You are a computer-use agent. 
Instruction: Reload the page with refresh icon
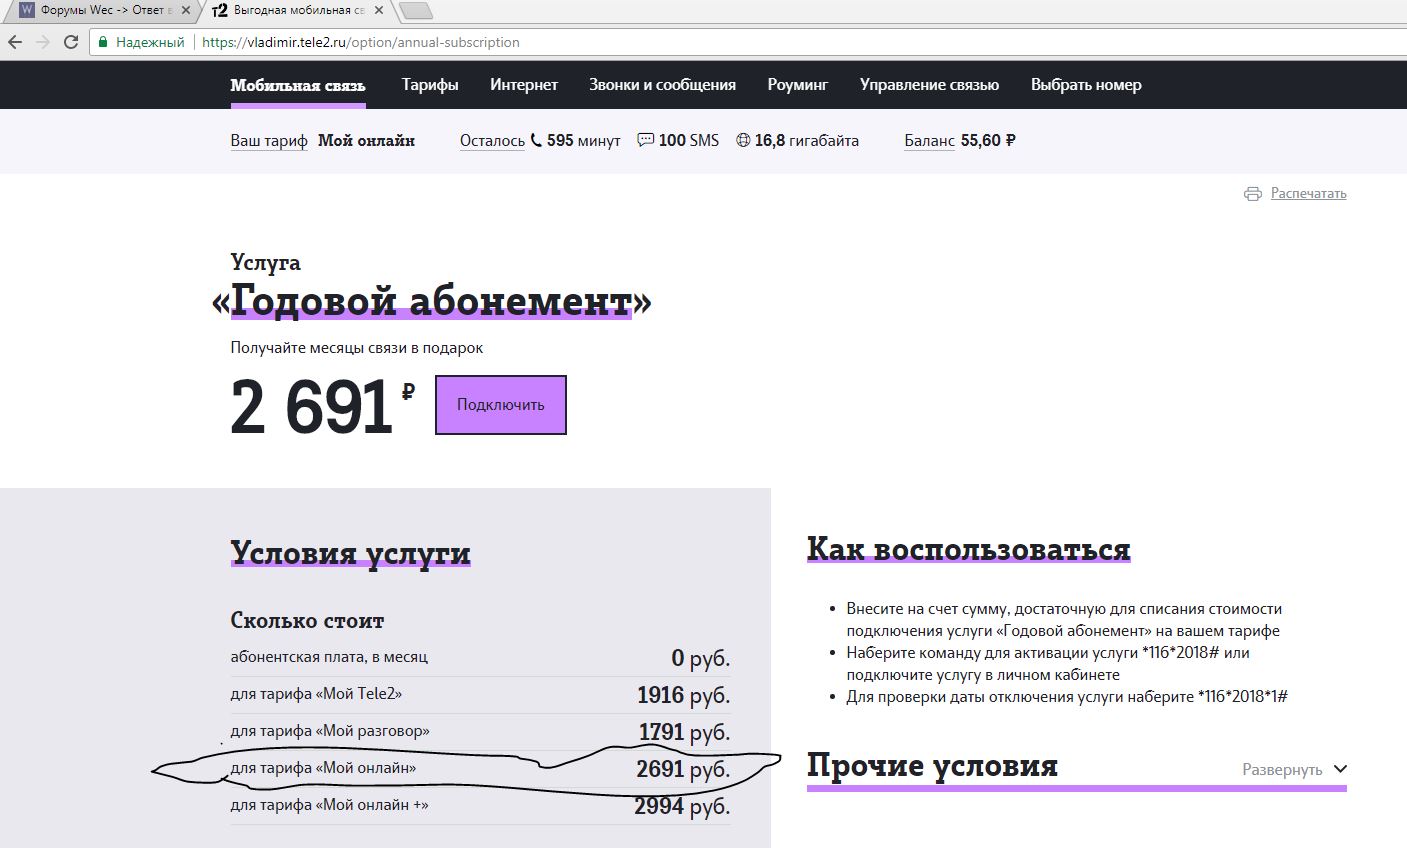[71, 42]
